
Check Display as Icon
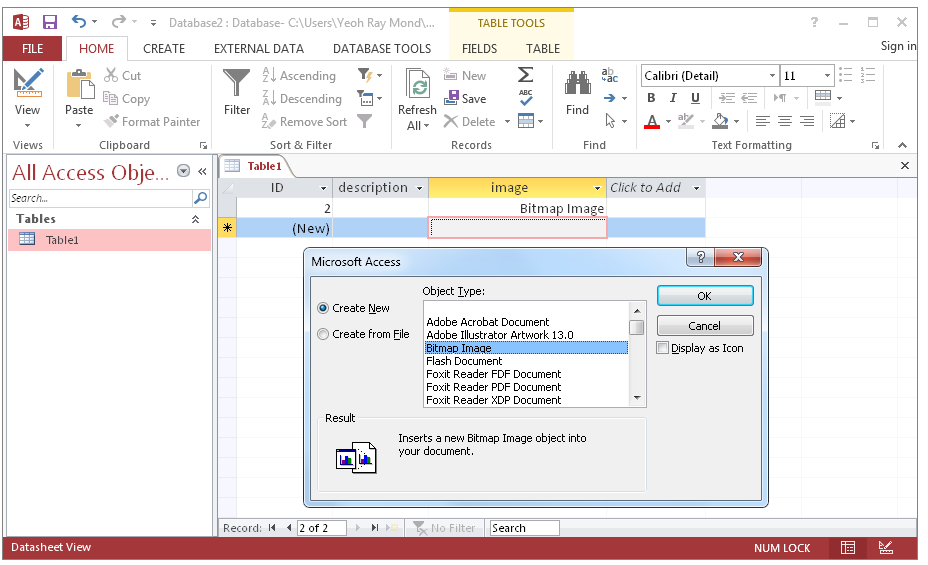[663, 348]
